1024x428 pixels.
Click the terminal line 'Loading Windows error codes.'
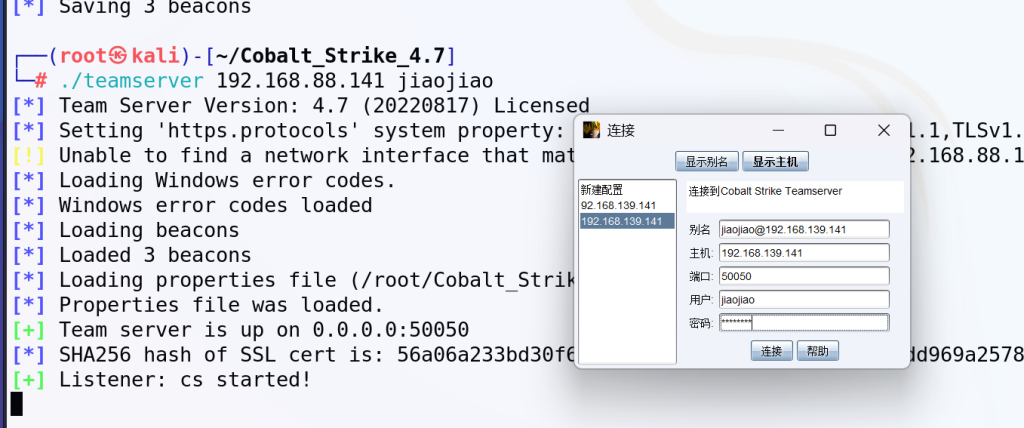click(x=227, y=180)
